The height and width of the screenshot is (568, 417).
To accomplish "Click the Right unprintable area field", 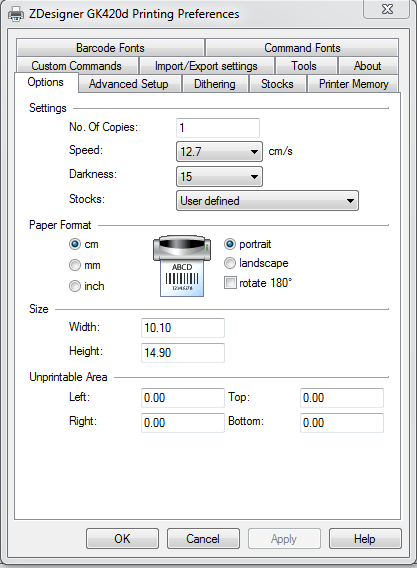I will click(183, 423).
